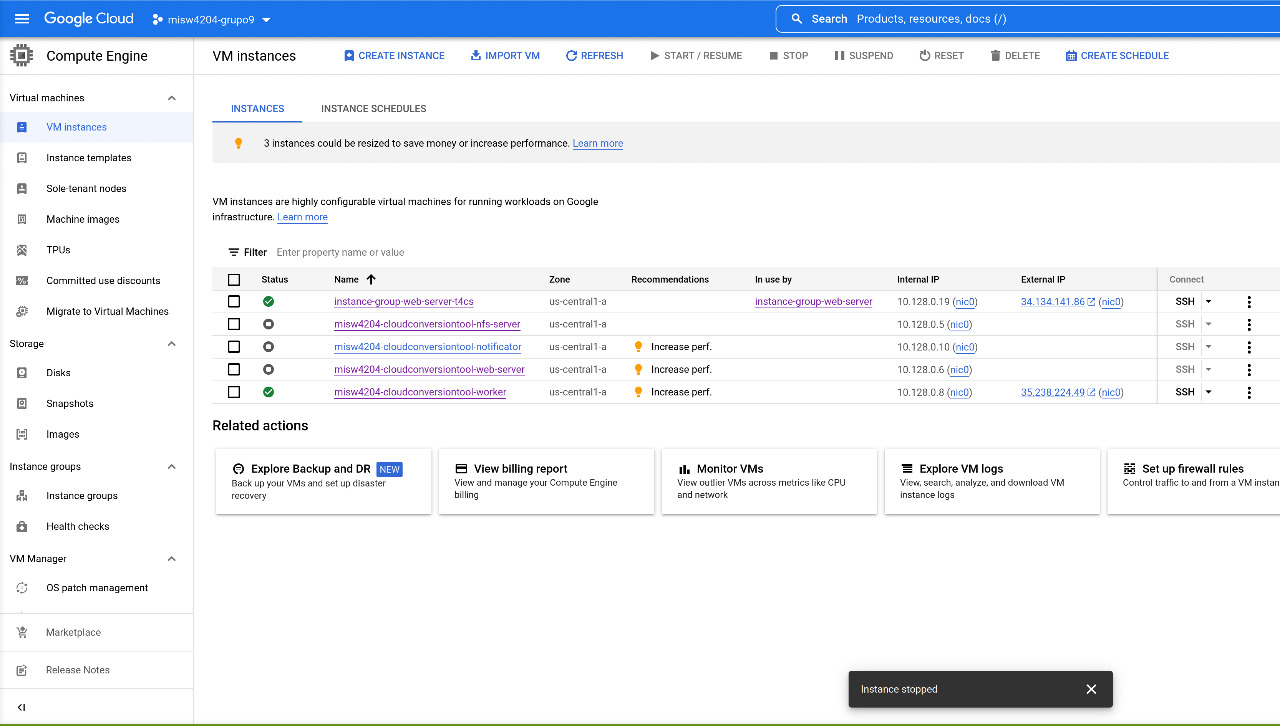Refresh the VM instances list
1280x726 pixels.
point(594,55)
